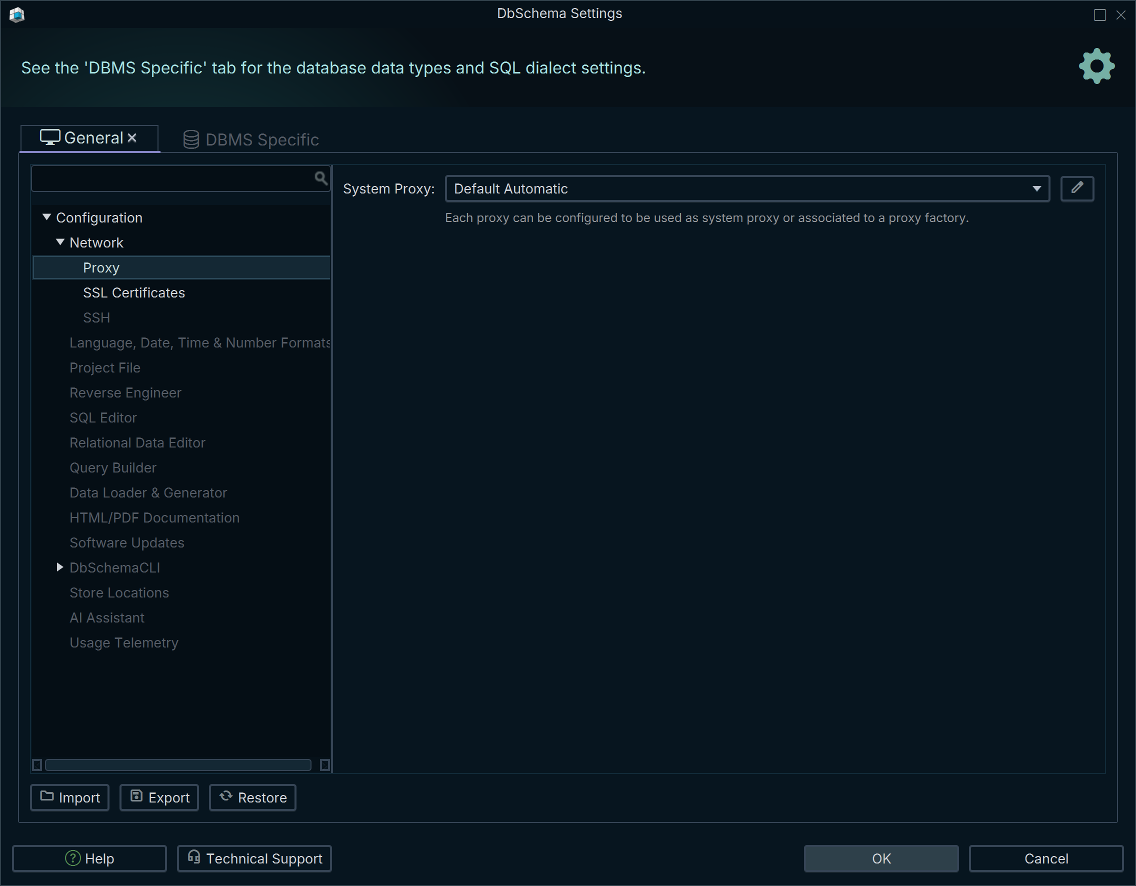Click the DbSchema app icon in title bar
Viewport: 1136px width, 886px height.
point(17,14)
